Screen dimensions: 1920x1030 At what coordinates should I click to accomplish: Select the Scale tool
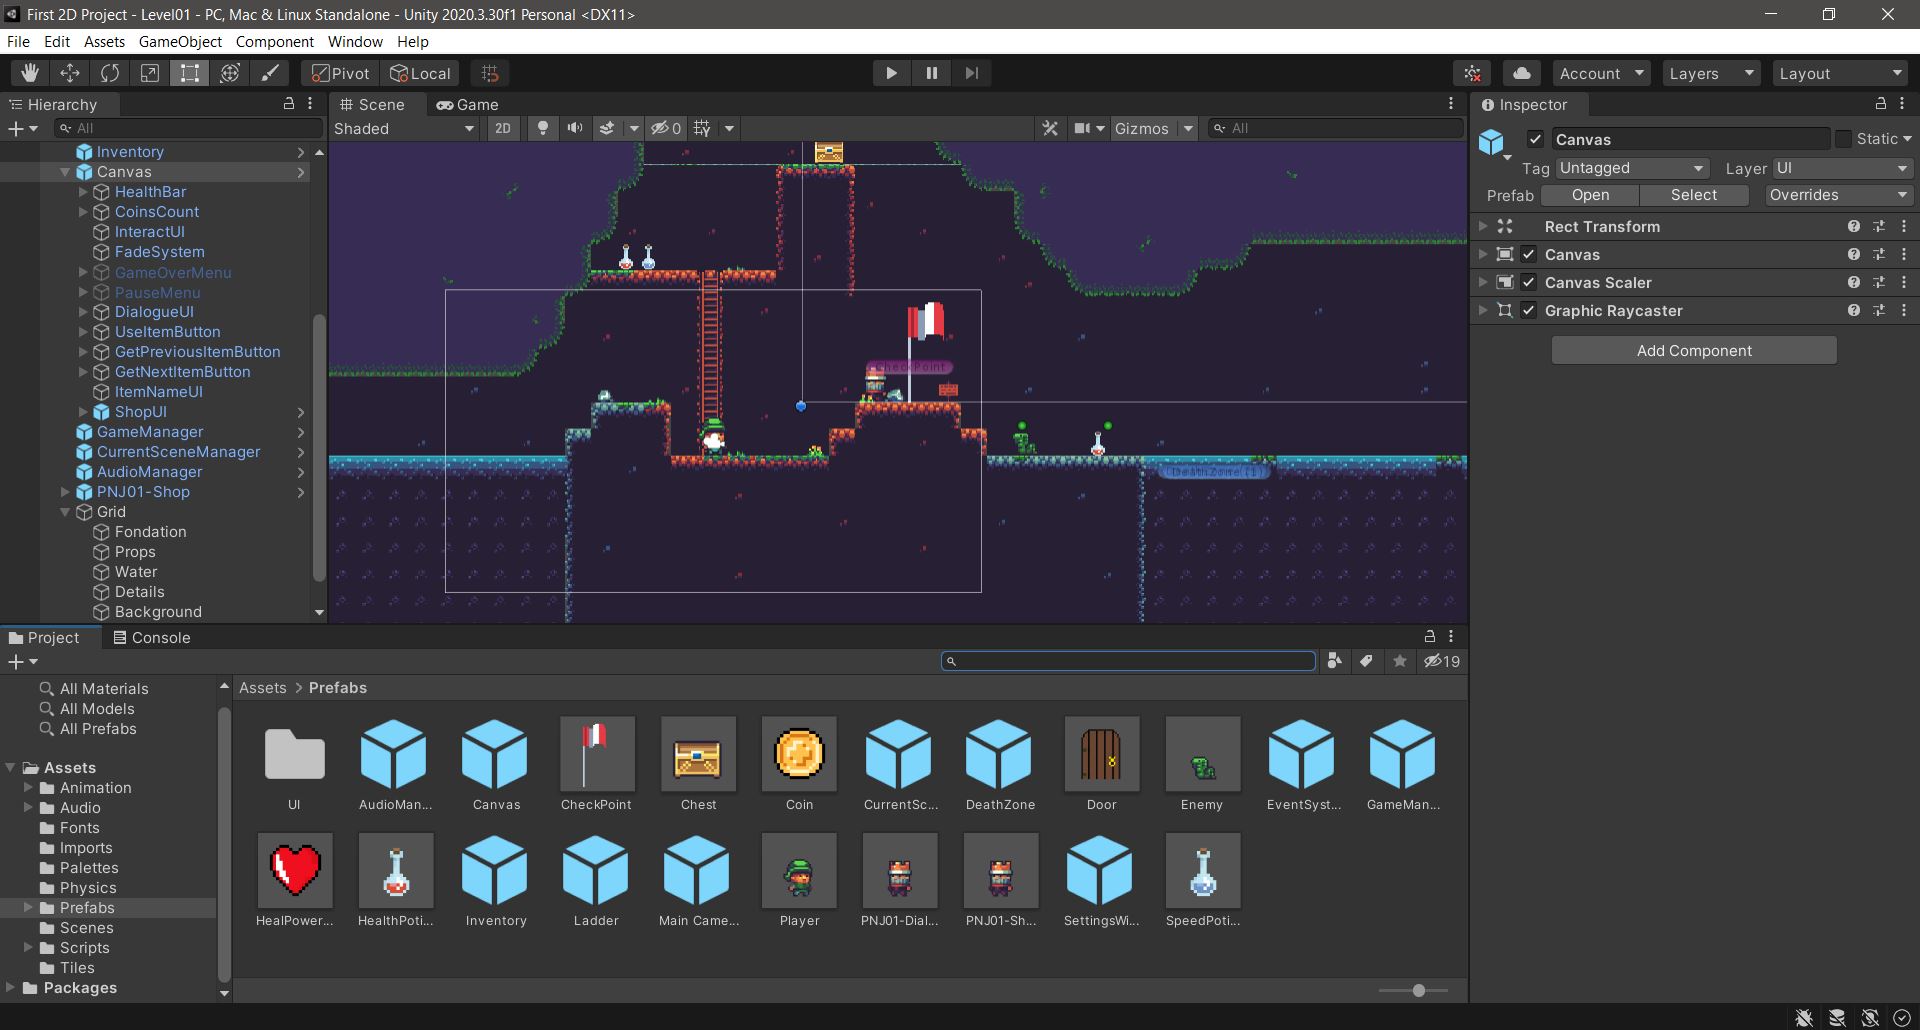pyautogui.click(x=150, y=73)
